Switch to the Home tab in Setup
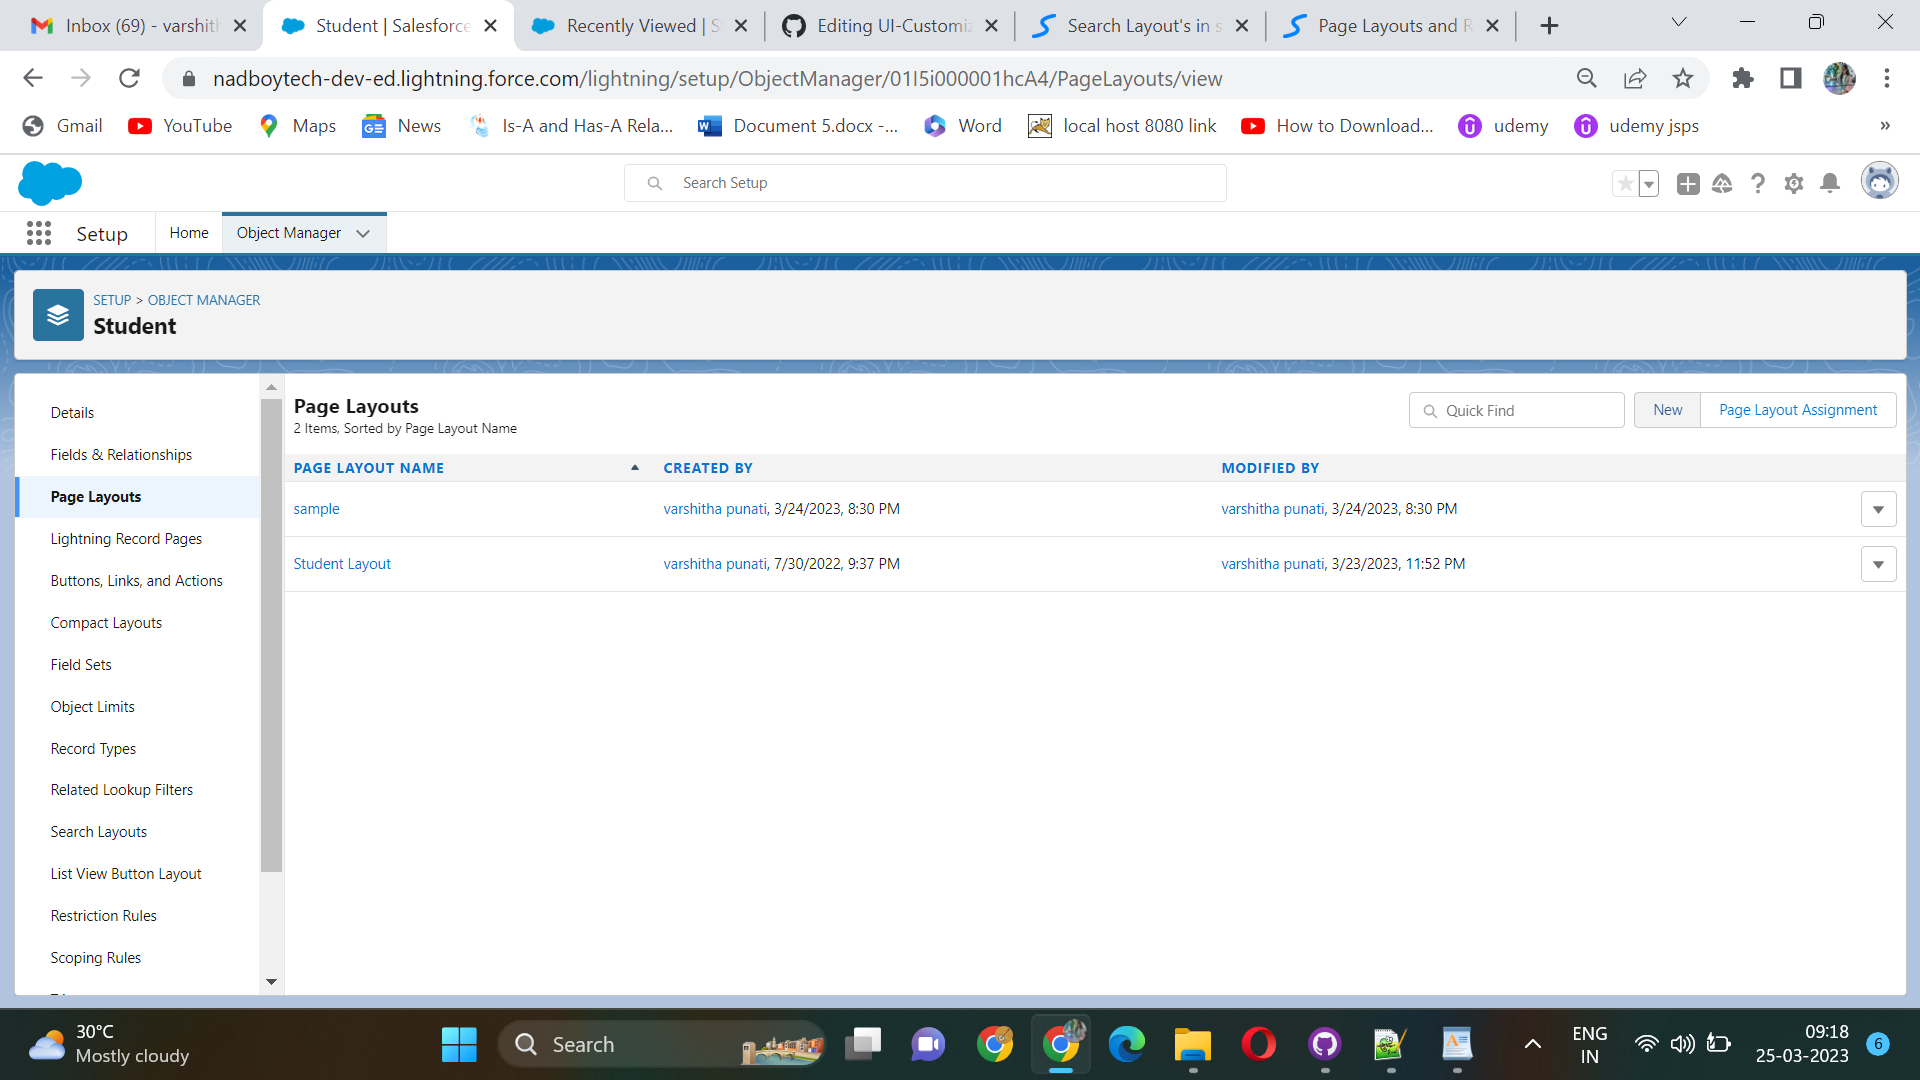The width and height of the screenshot is (1920, 1080). pos(188,232)
